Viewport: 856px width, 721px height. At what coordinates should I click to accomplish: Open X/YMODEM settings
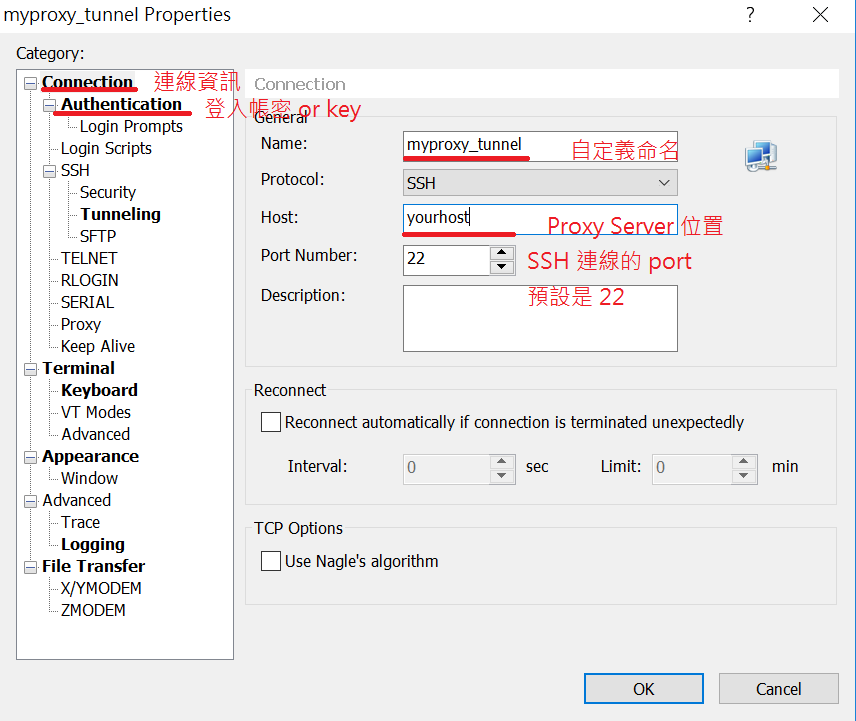pyautogui.click(x=101, y=588)
